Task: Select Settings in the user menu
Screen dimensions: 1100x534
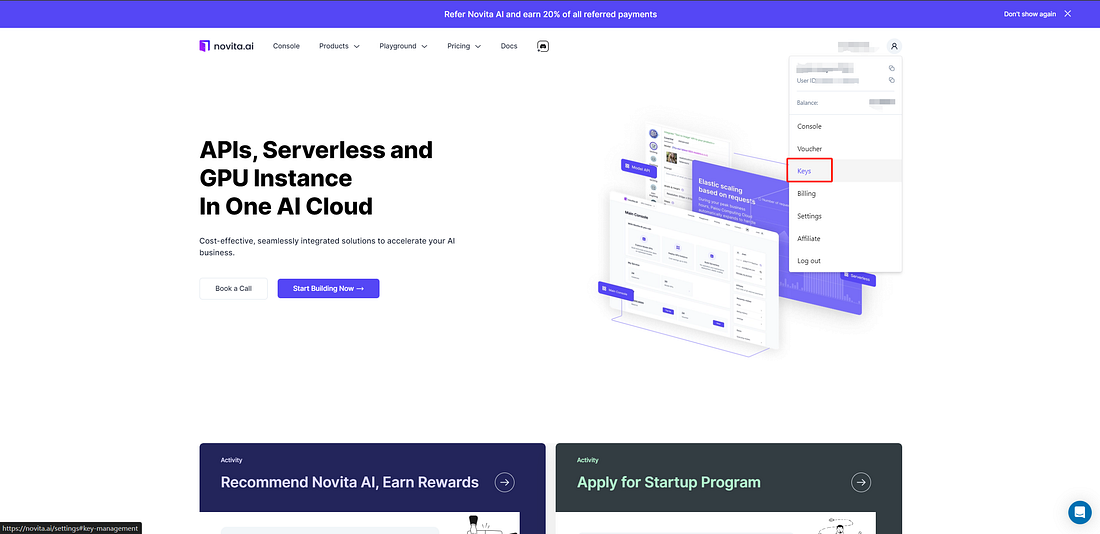Action: click(x=845, y=216)
